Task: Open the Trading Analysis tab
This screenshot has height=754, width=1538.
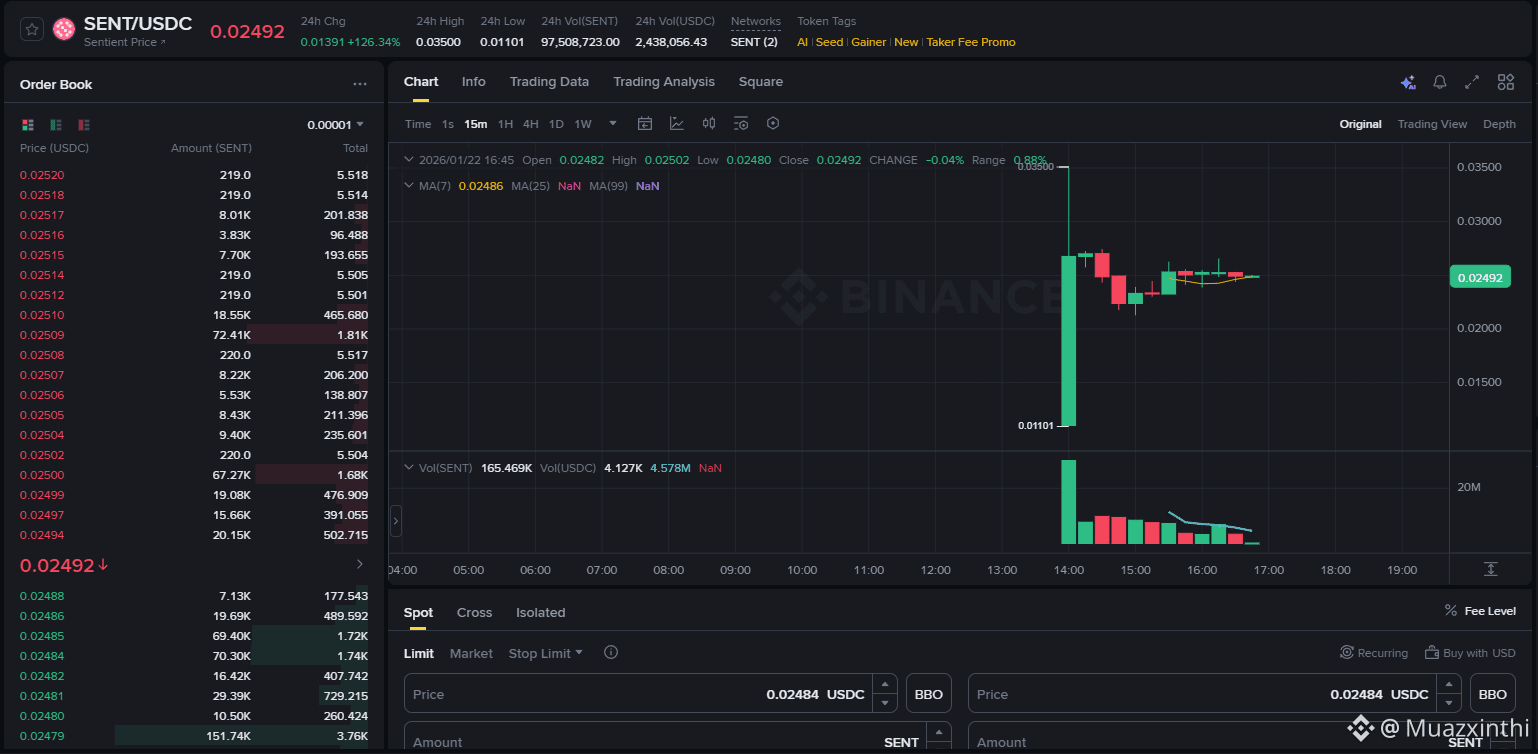Action: tap(664, 82)
